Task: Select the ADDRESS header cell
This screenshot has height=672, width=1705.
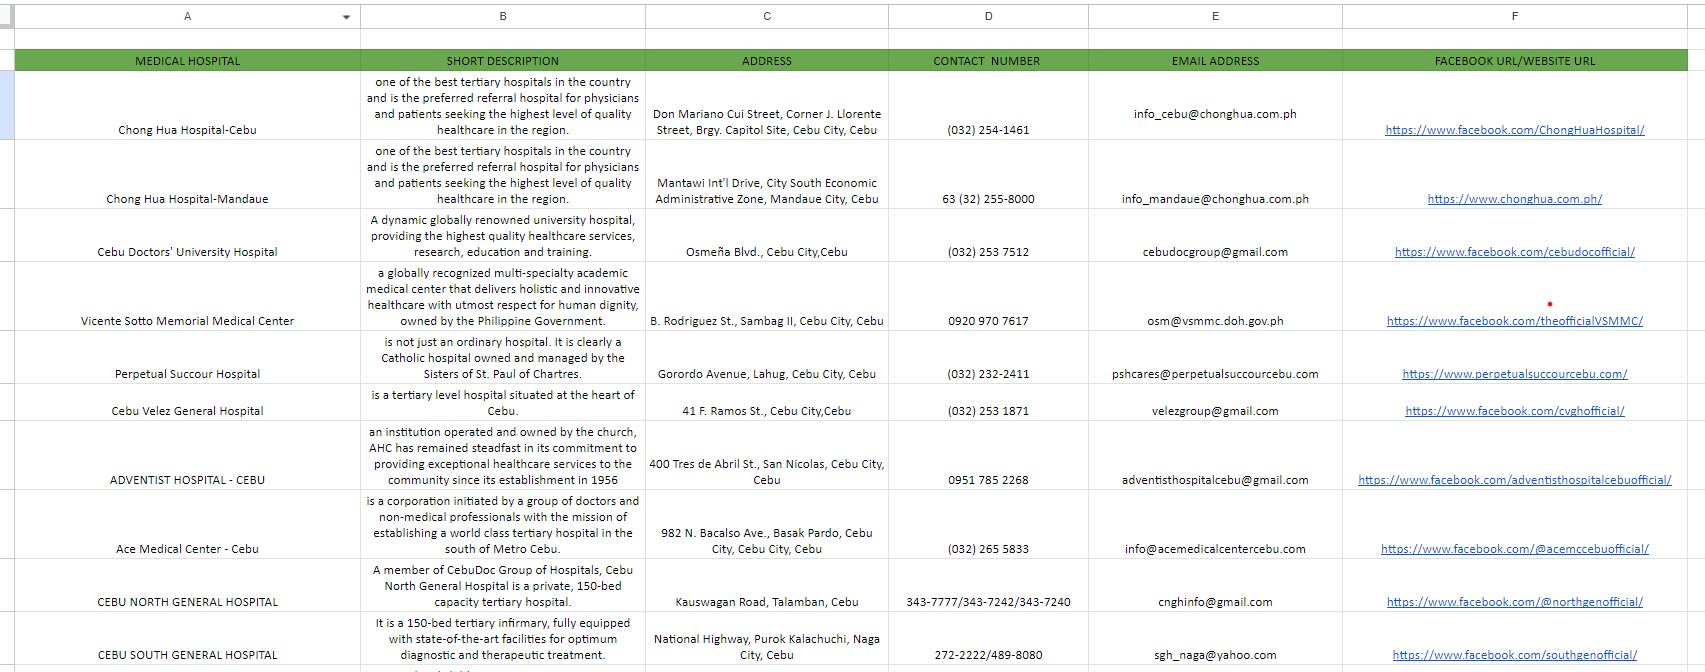Action: [x=767, y=61]
